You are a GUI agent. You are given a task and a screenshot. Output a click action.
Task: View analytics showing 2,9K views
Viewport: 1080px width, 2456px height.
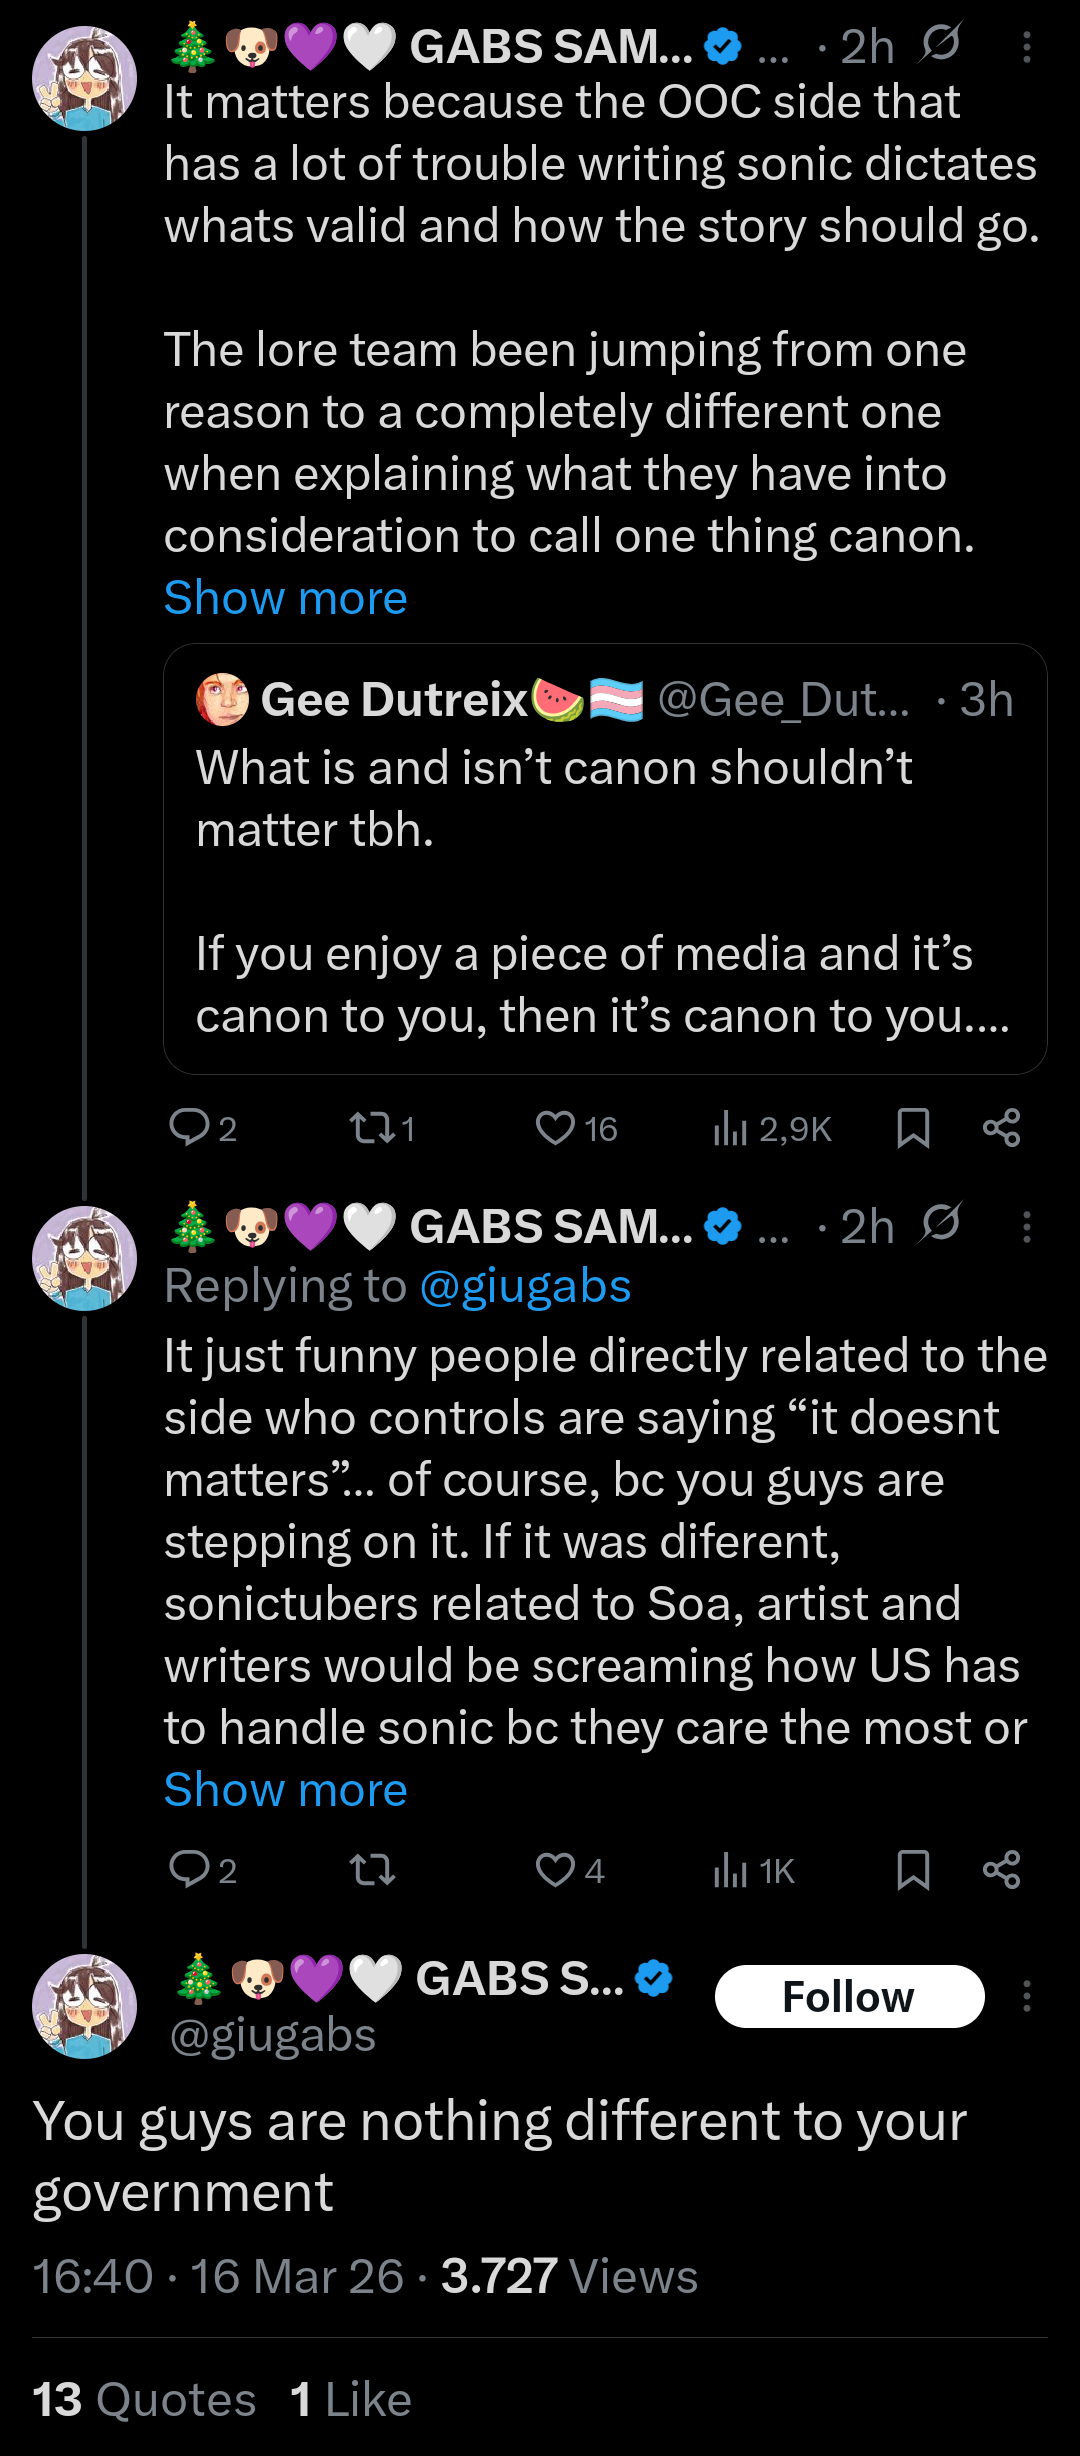click(771, 1129)
